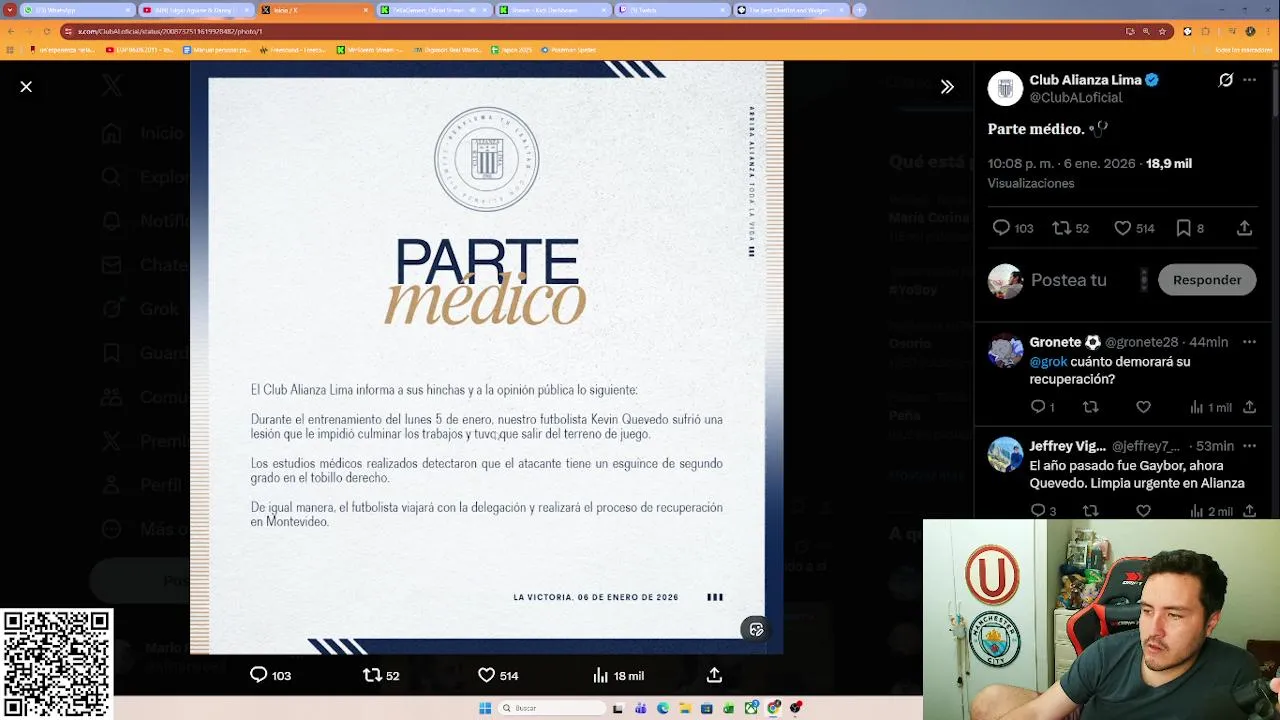
Task: Click the reply icon showing 103 in the sidebar
Action: point(1012,228)
